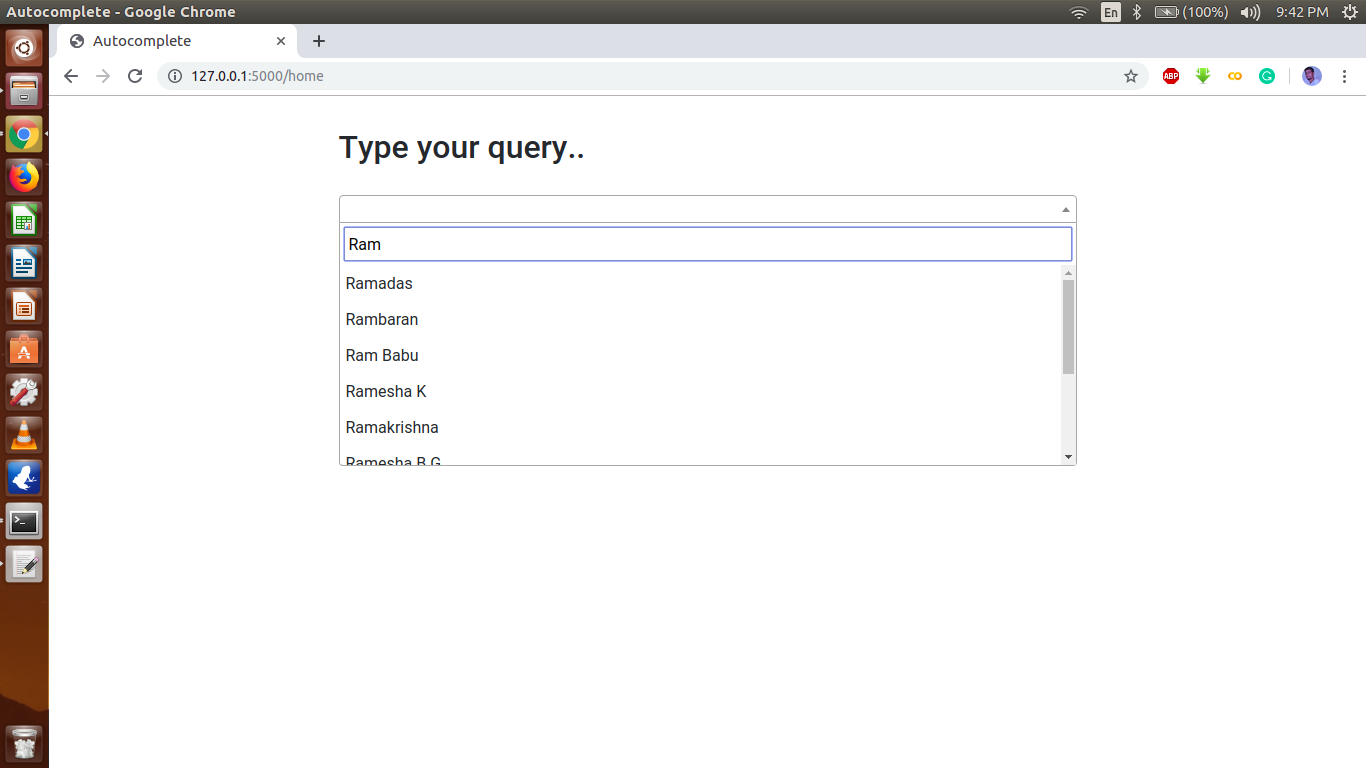Open Chrome three-dot menu
The width and height of the screenshot is (1366, 768).
(x=1344, y=76)
